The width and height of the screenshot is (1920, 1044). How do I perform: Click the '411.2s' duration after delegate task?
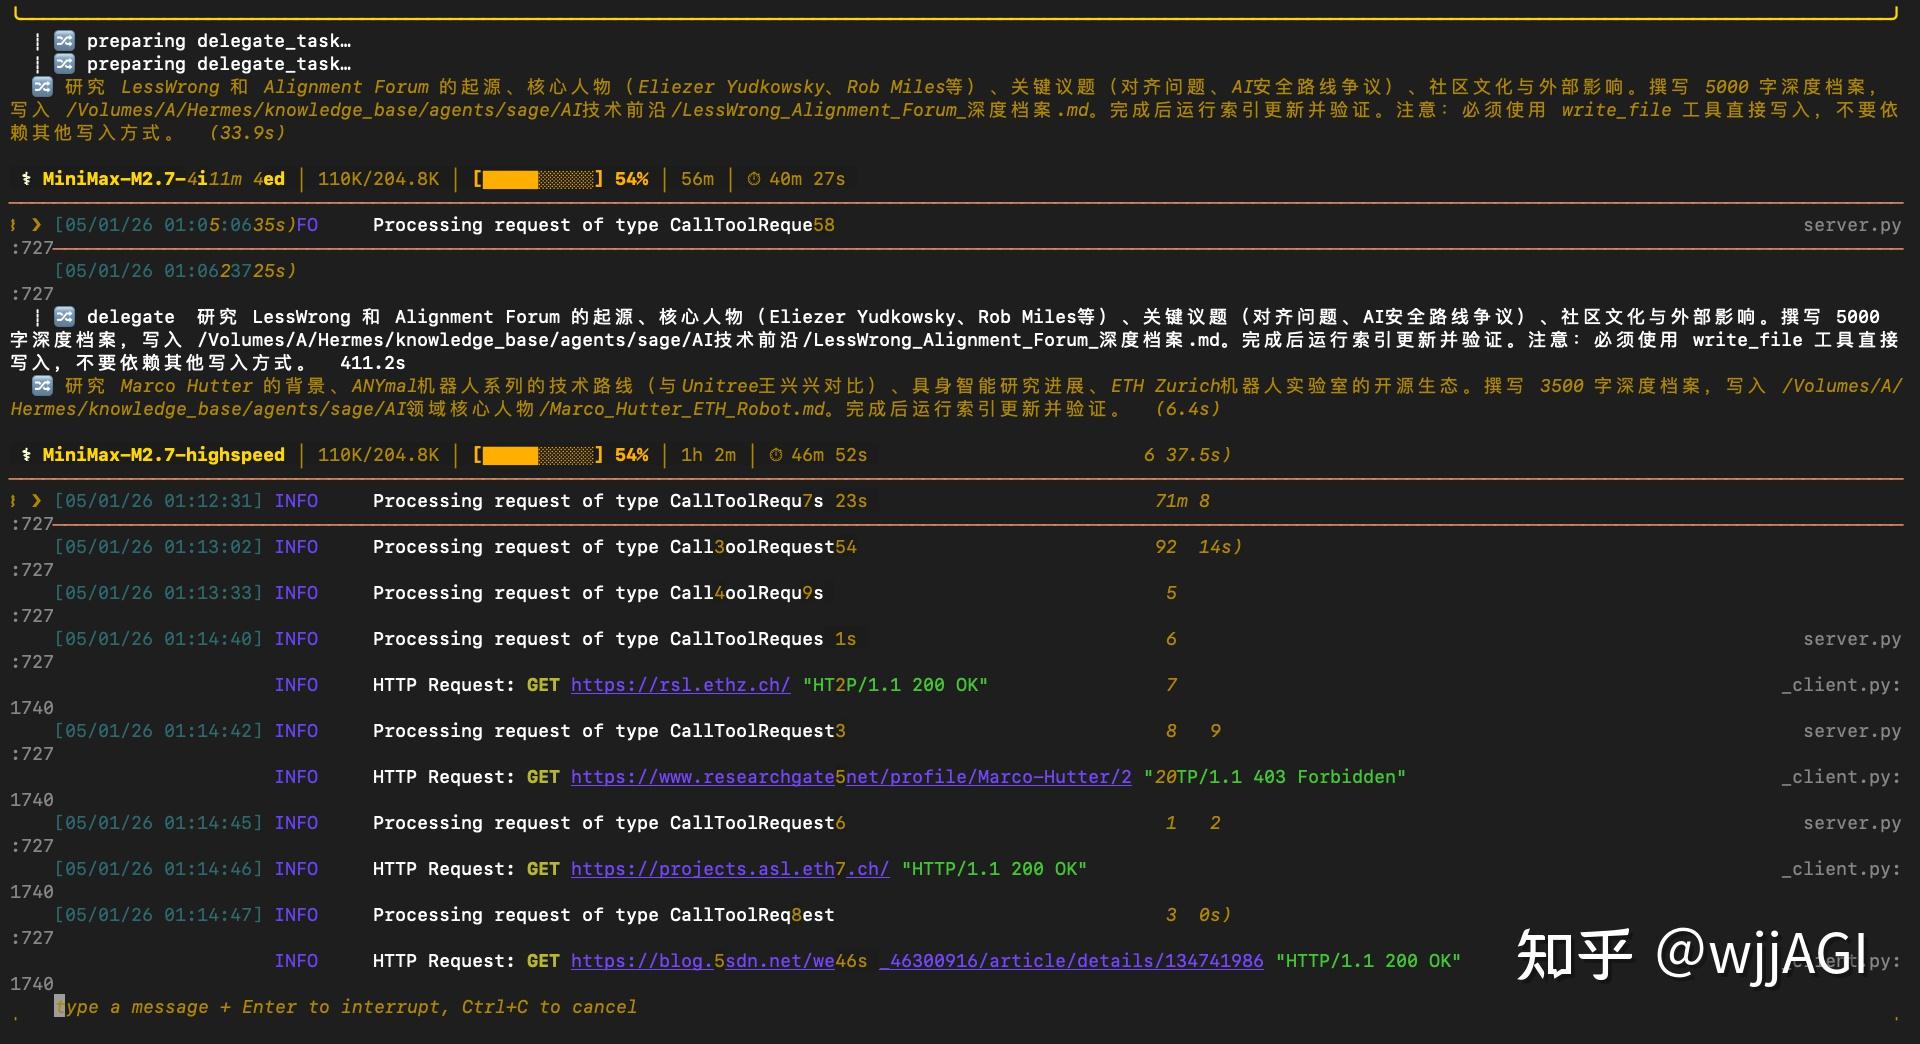click(x=372, y=363)
